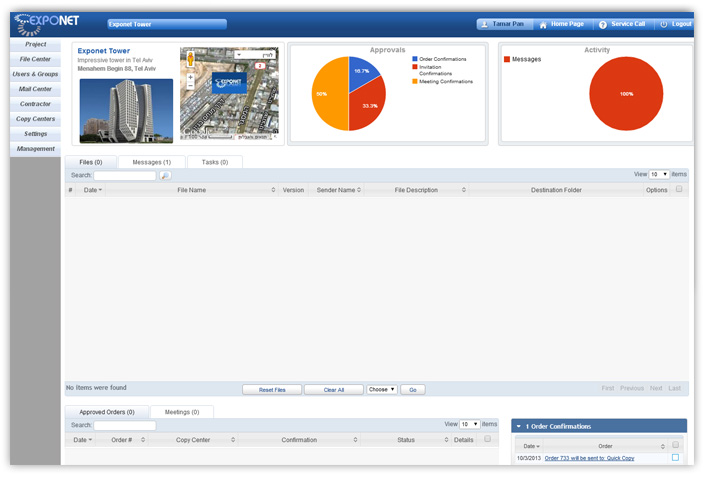Tick the Details header checkbox in Approved Orders
Viewport: 707px width, 477px height.
(x=487, y=438)
